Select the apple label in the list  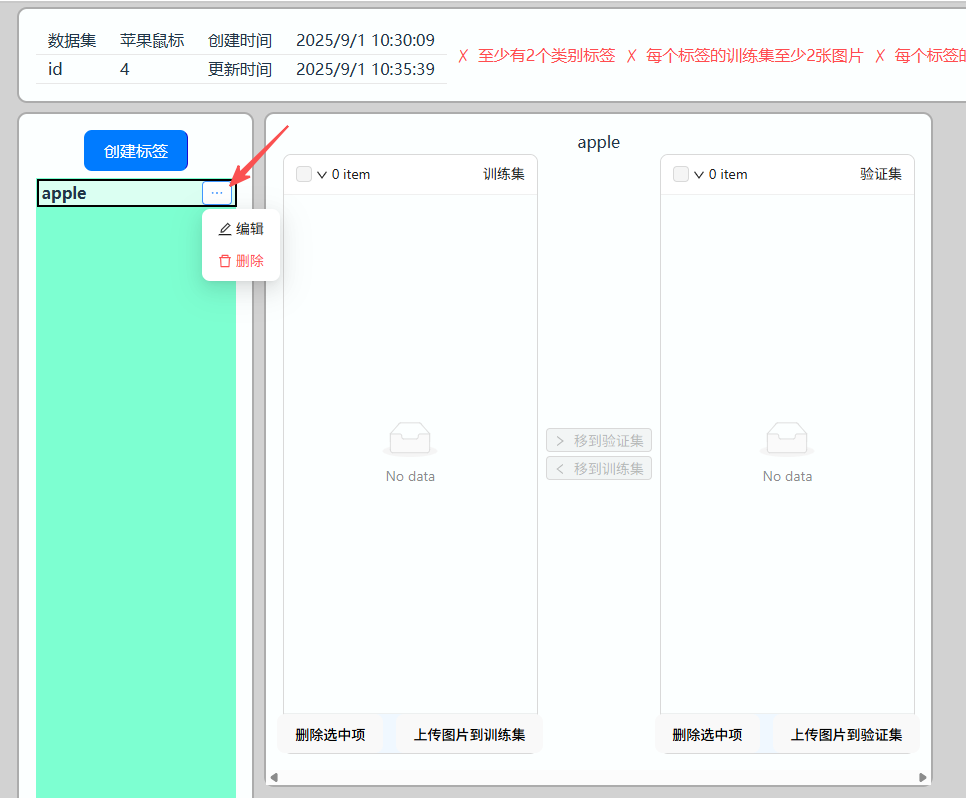click(x=110, y=193)
